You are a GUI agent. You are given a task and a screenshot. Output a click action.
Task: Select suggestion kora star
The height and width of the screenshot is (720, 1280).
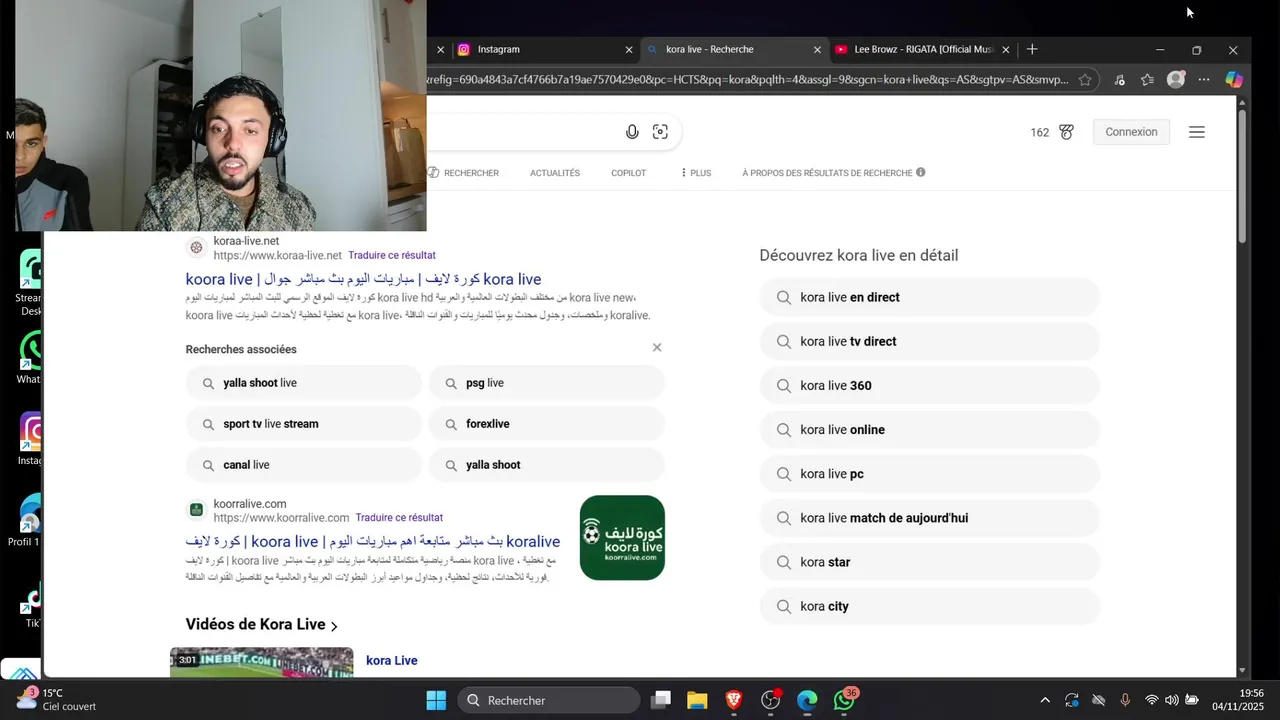[930, 562]
